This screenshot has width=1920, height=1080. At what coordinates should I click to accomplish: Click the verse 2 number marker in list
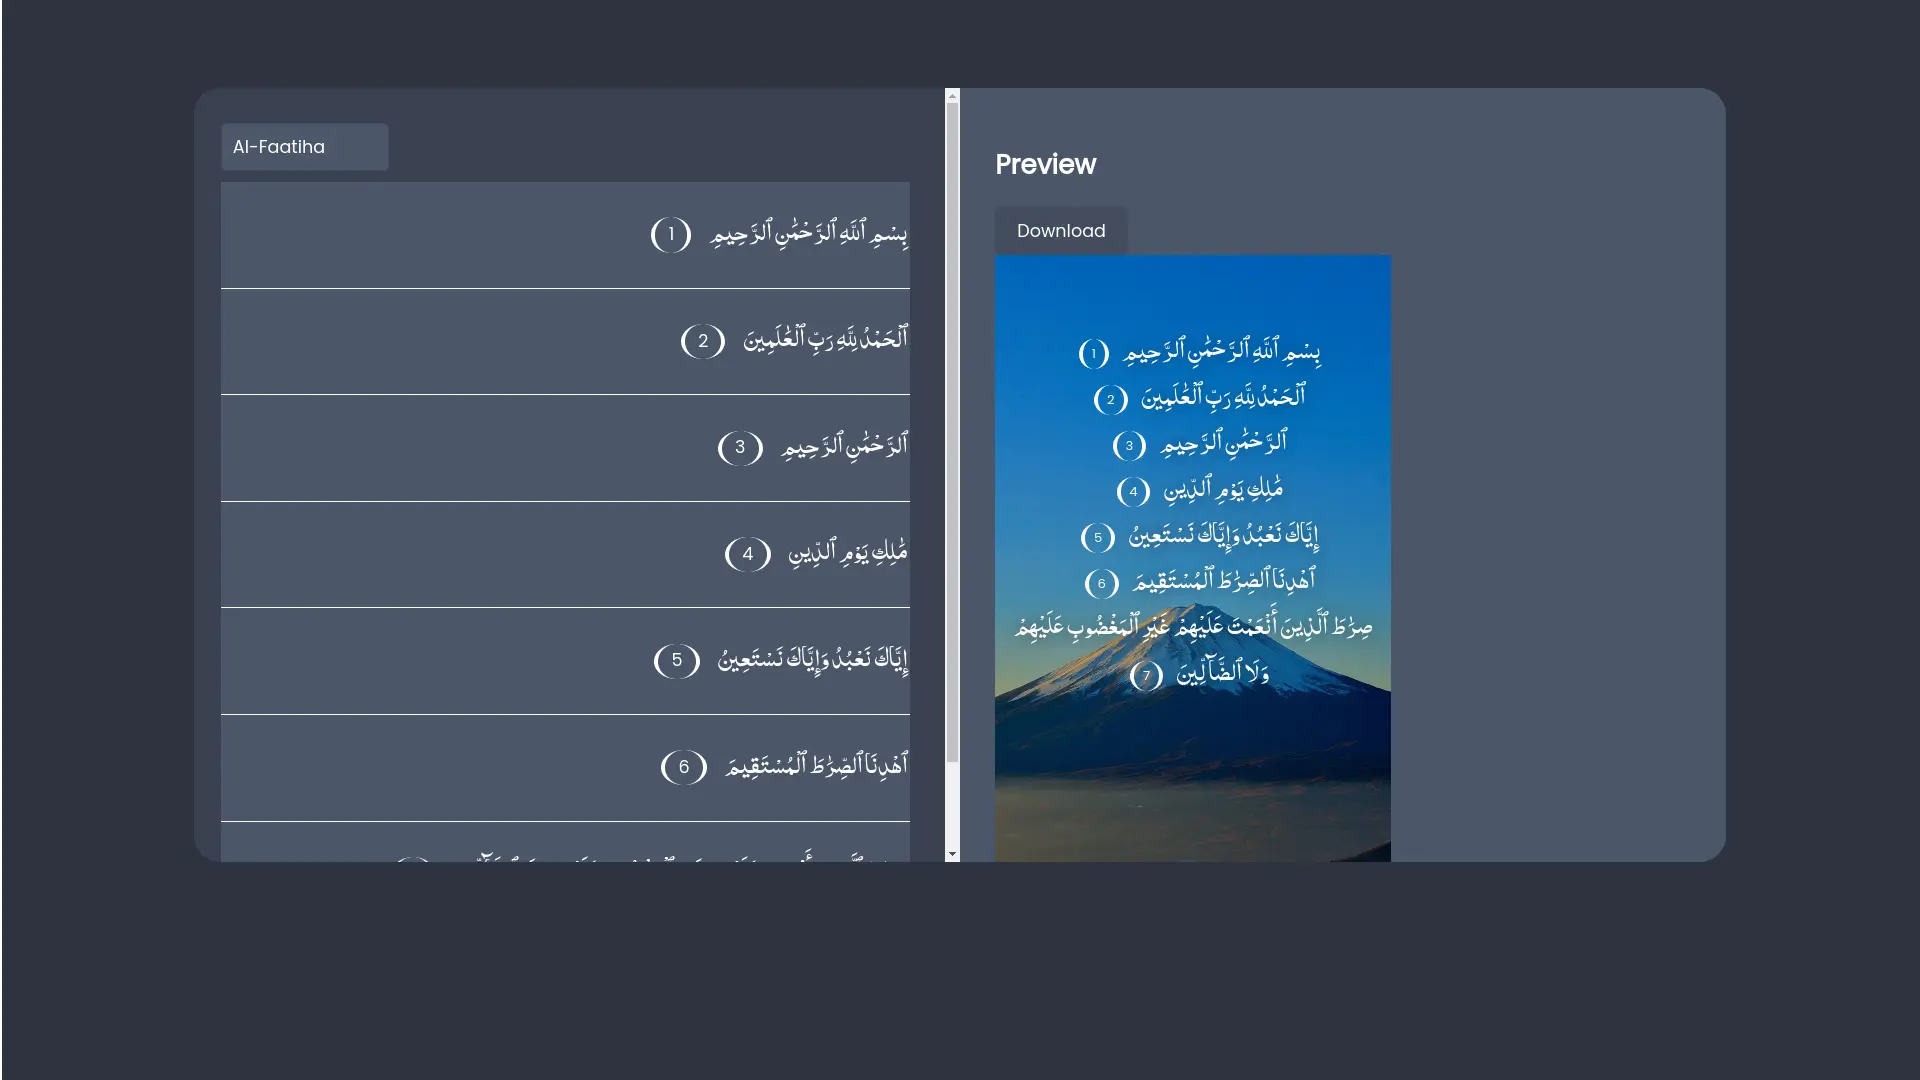[x=703, y=341]
